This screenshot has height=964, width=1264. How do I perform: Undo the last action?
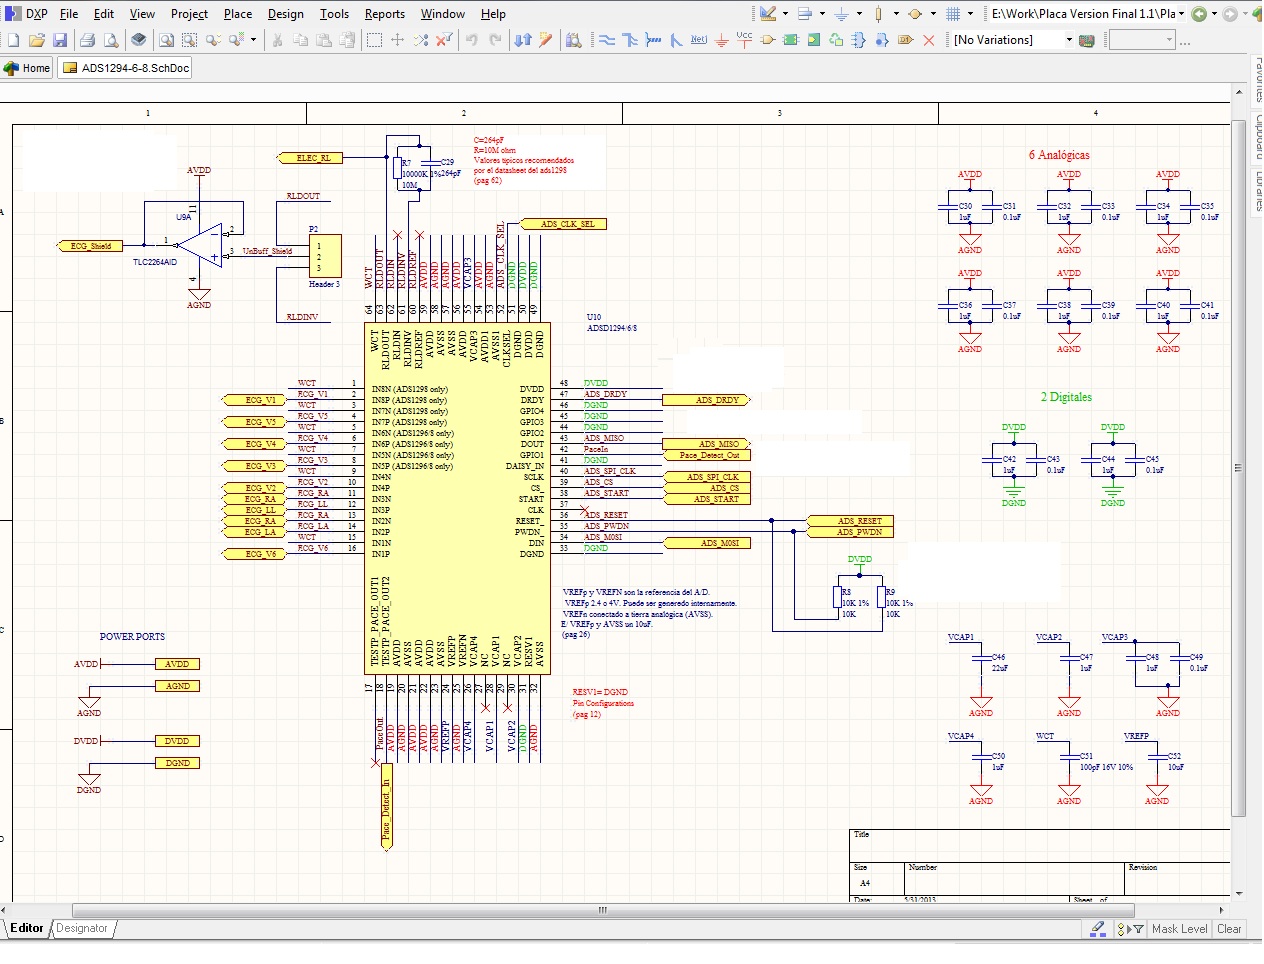tap(472, 40)
